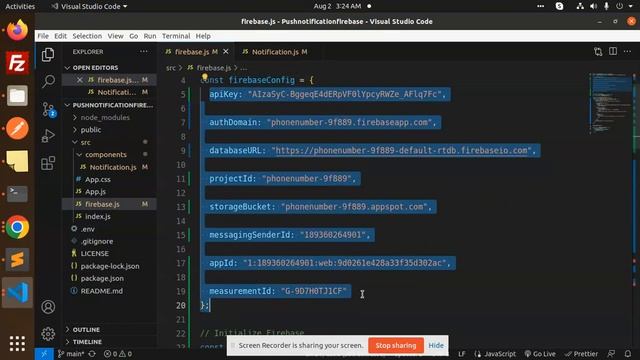The image size is (640, 360).
Task: Open Explorer views and more actions ellipsis
Action: (144, 52)
